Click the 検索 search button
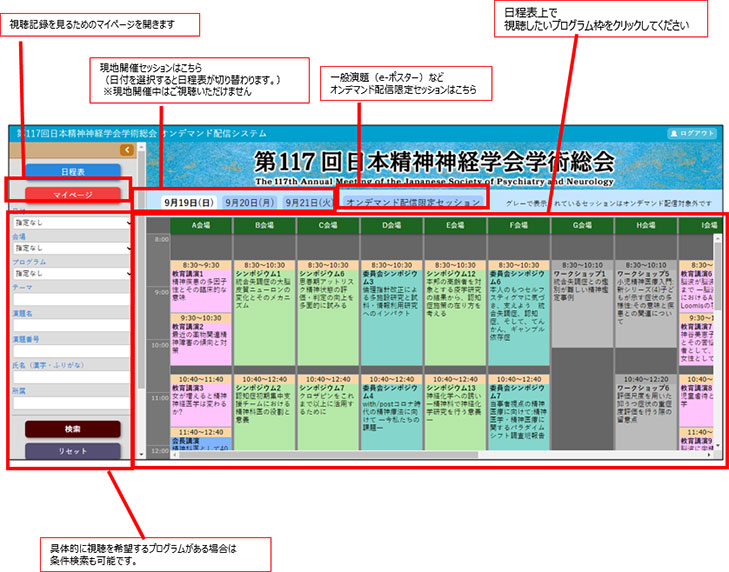Screen dimensions: 729x572 (73, 429)
